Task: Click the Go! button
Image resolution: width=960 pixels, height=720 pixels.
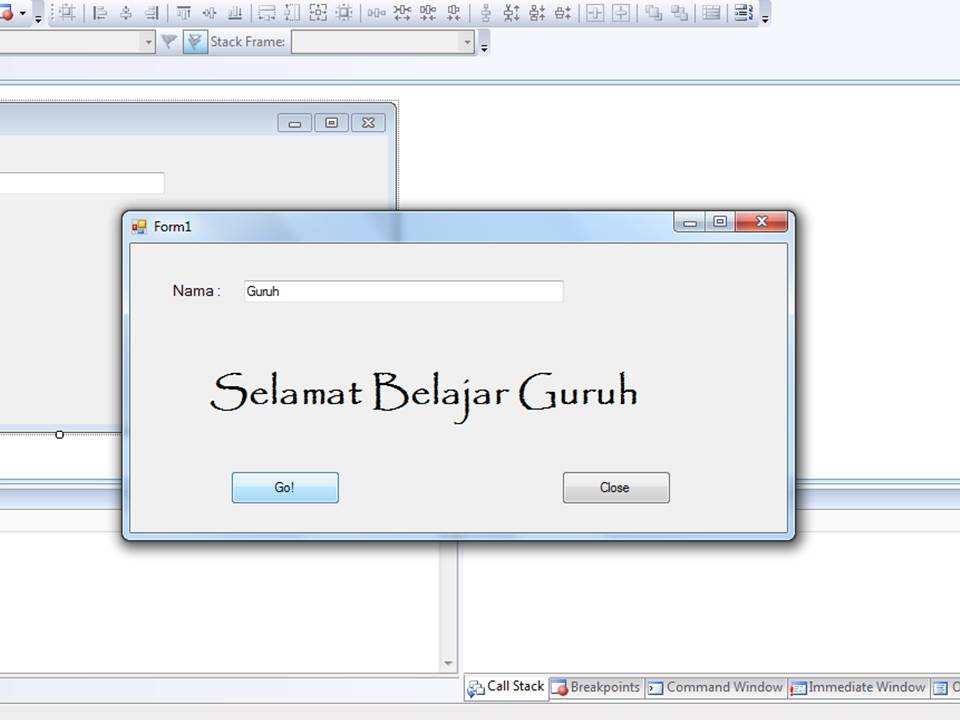Action: [285, 487]
